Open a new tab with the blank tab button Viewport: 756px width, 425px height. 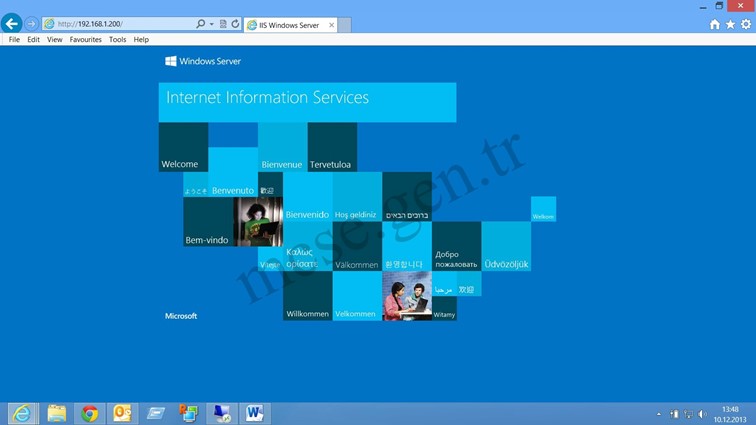click(x=344, y=25)
